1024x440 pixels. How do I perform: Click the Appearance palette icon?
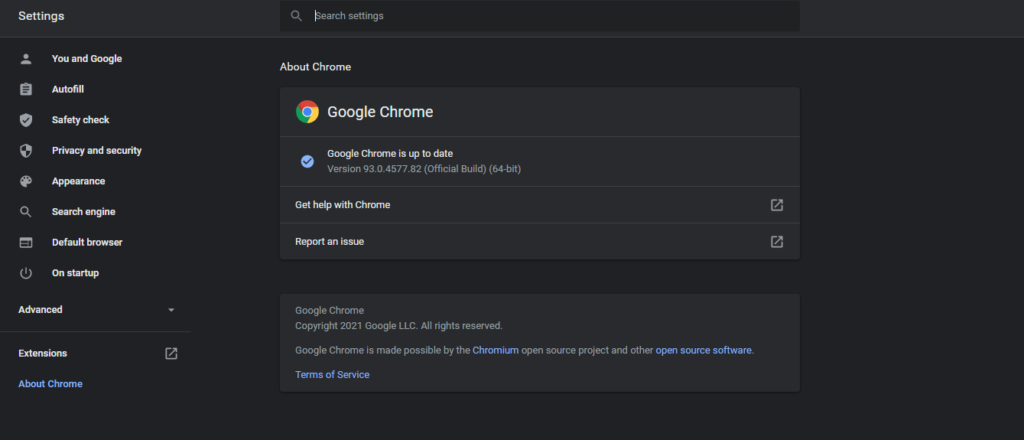pyautogui.click(x=26, y=181)
